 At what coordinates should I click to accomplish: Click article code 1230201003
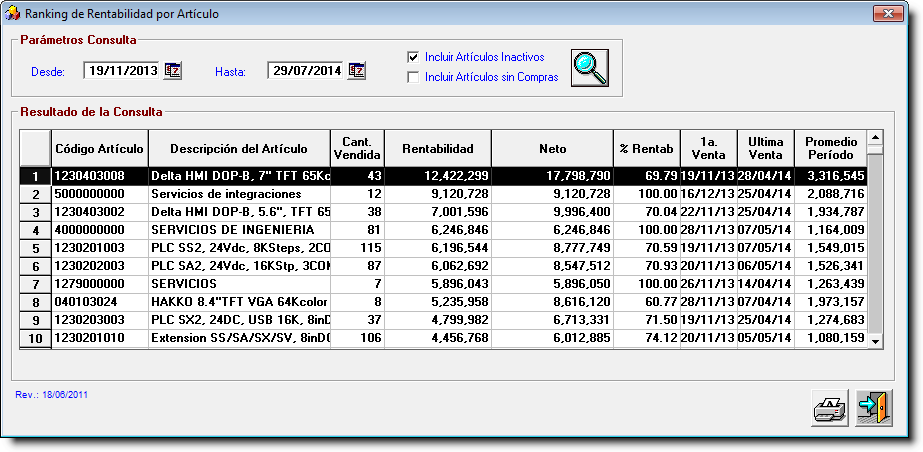click(x=99, y=248)
